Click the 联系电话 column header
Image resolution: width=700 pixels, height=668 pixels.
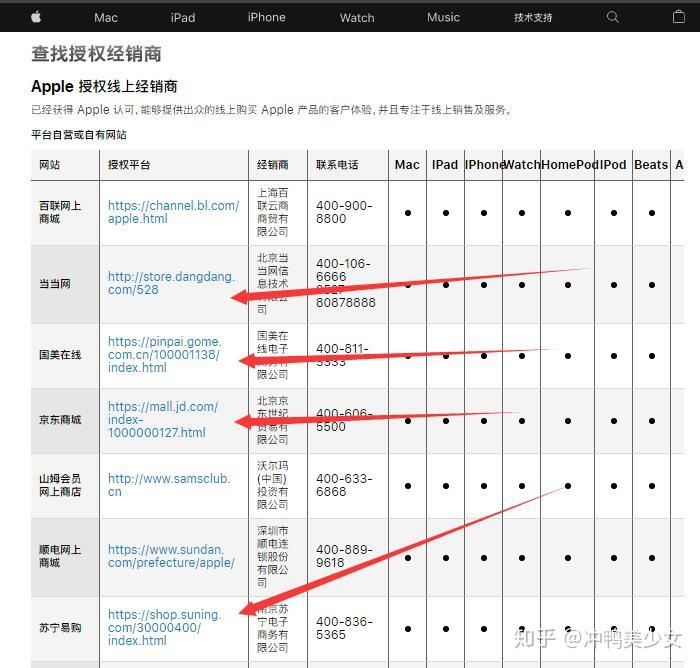tap(337, 165)
